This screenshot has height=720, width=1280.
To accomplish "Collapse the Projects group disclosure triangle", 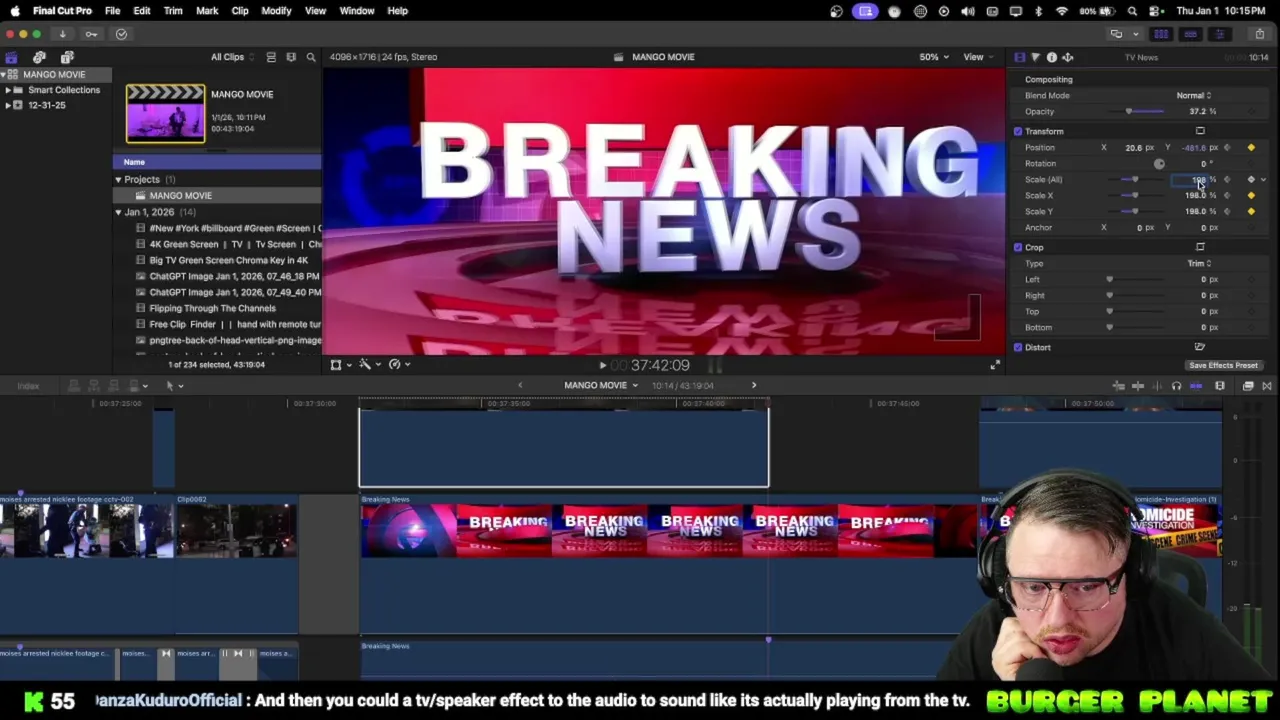I will point(118,180).
